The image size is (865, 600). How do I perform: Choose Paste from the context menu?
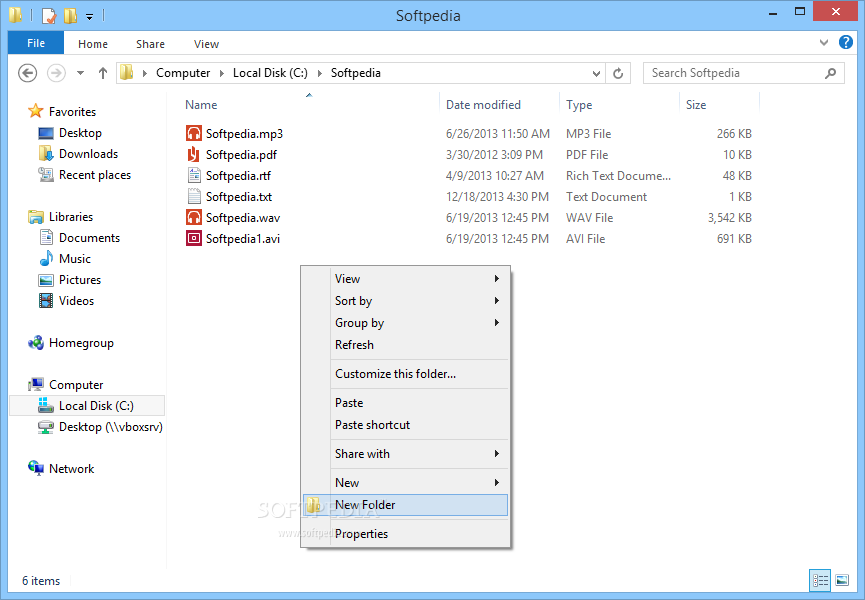[x=405, y=403]
